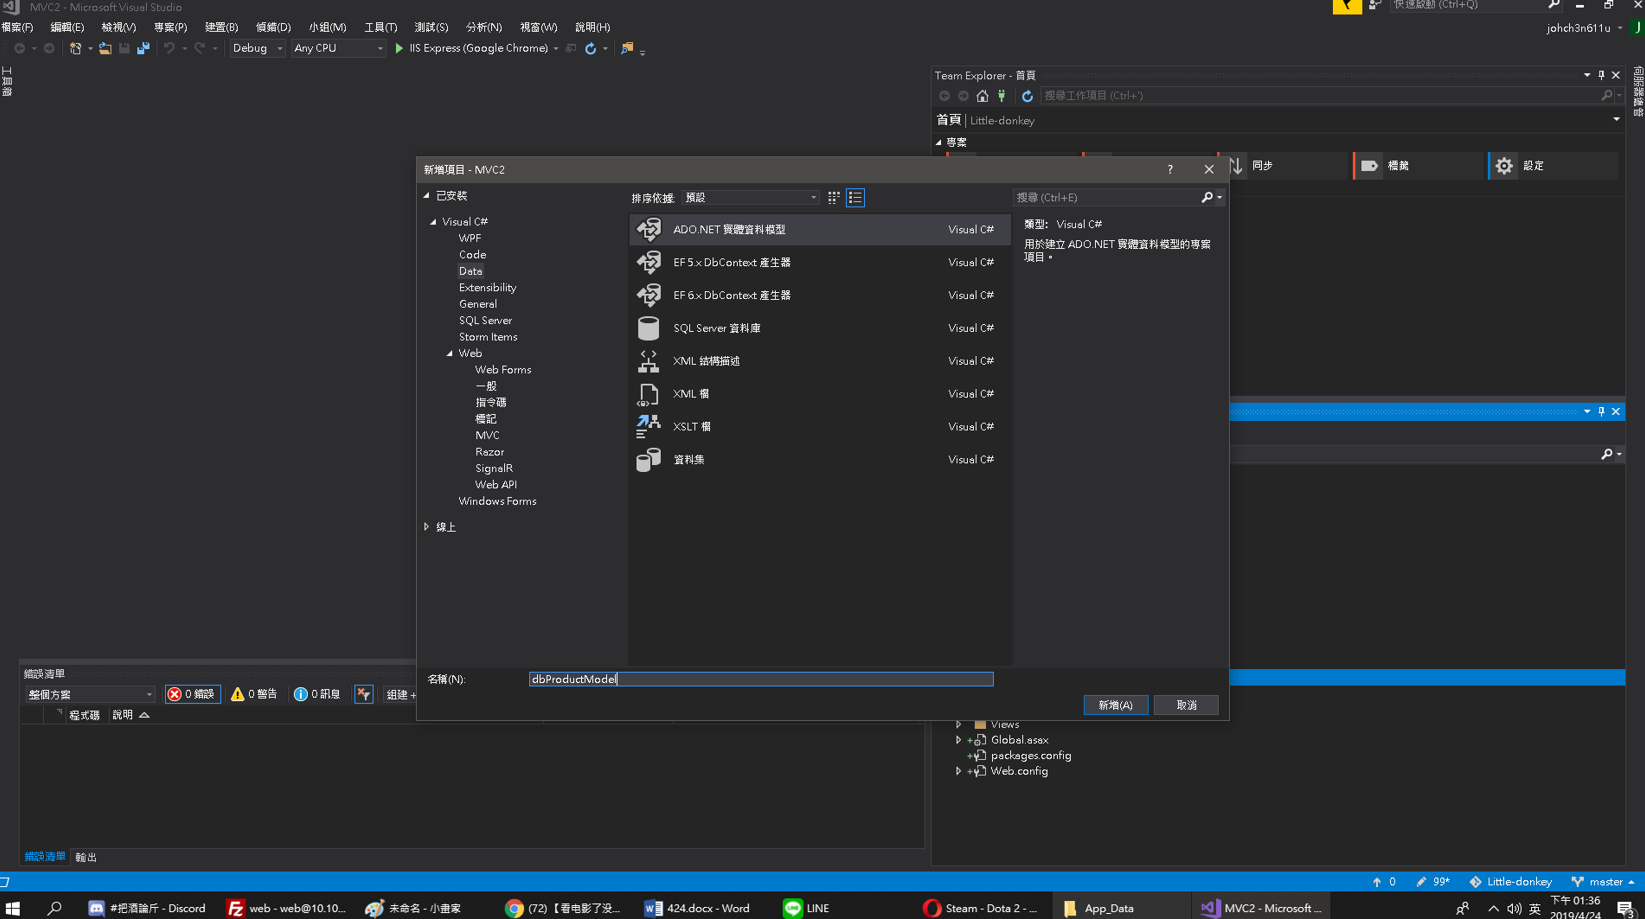Click browser refresh toolbar icon
This screenshot has height=919, width=1645.
click(x=590, y=48)
